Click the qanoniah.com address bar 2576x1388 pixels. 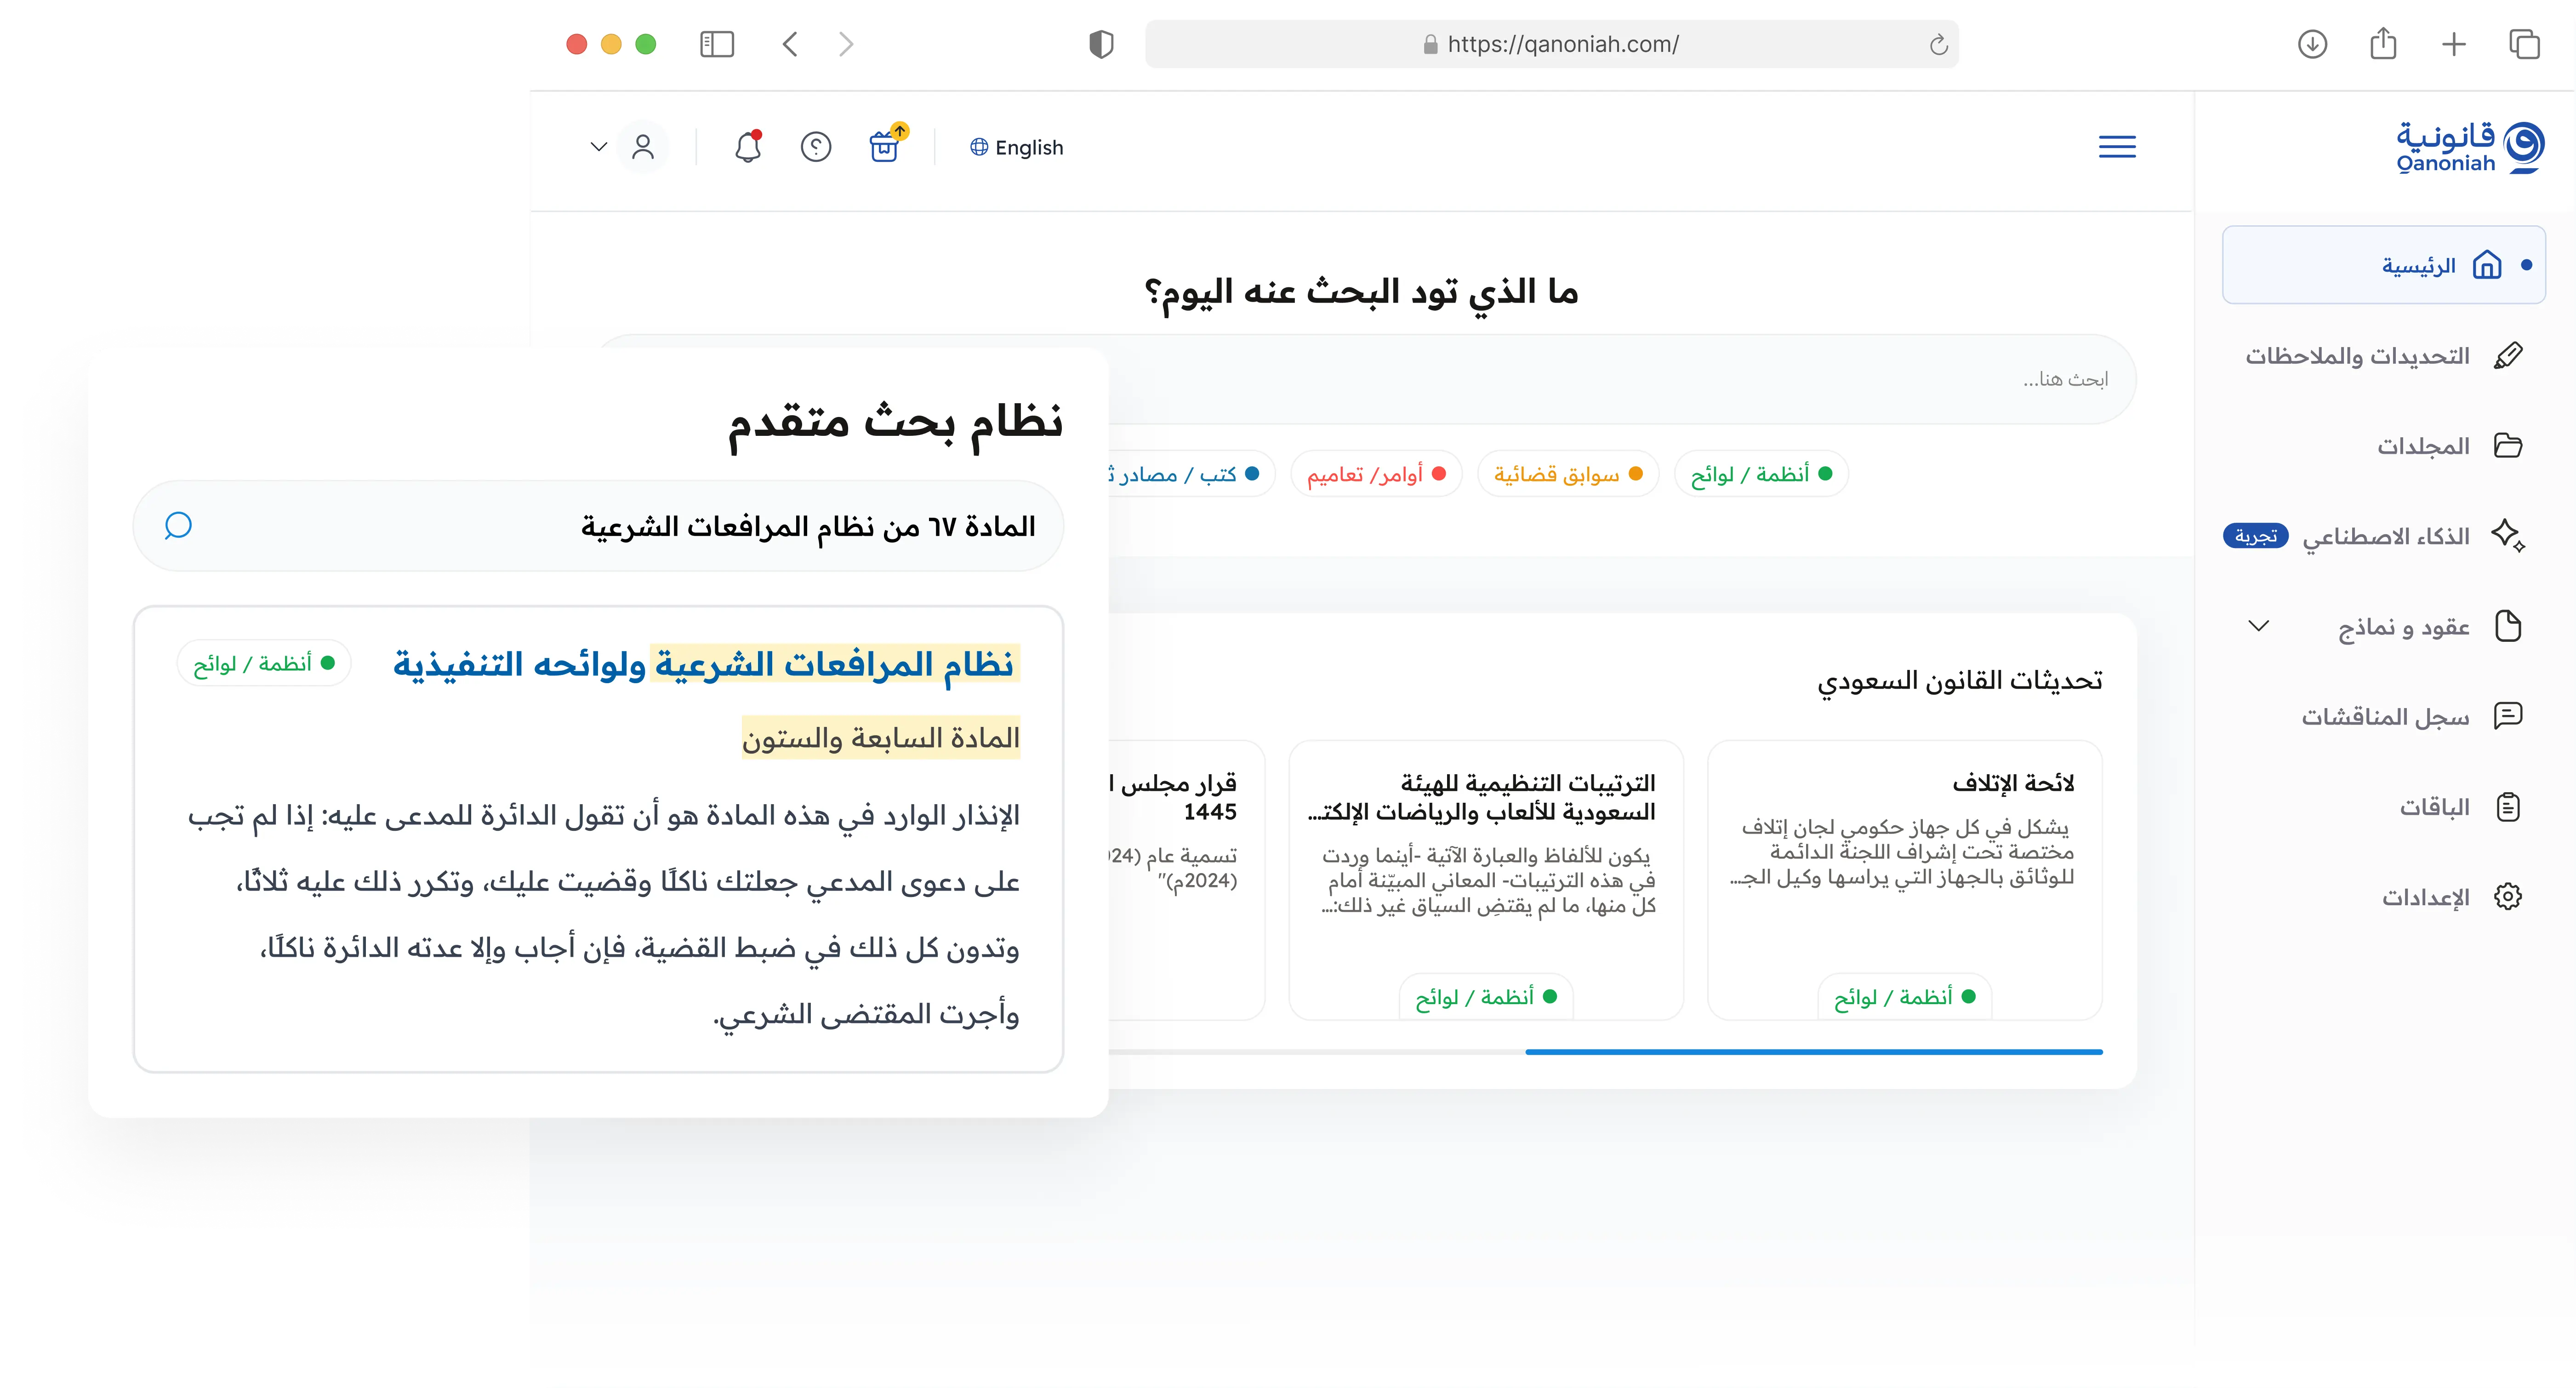point(1551,44)
